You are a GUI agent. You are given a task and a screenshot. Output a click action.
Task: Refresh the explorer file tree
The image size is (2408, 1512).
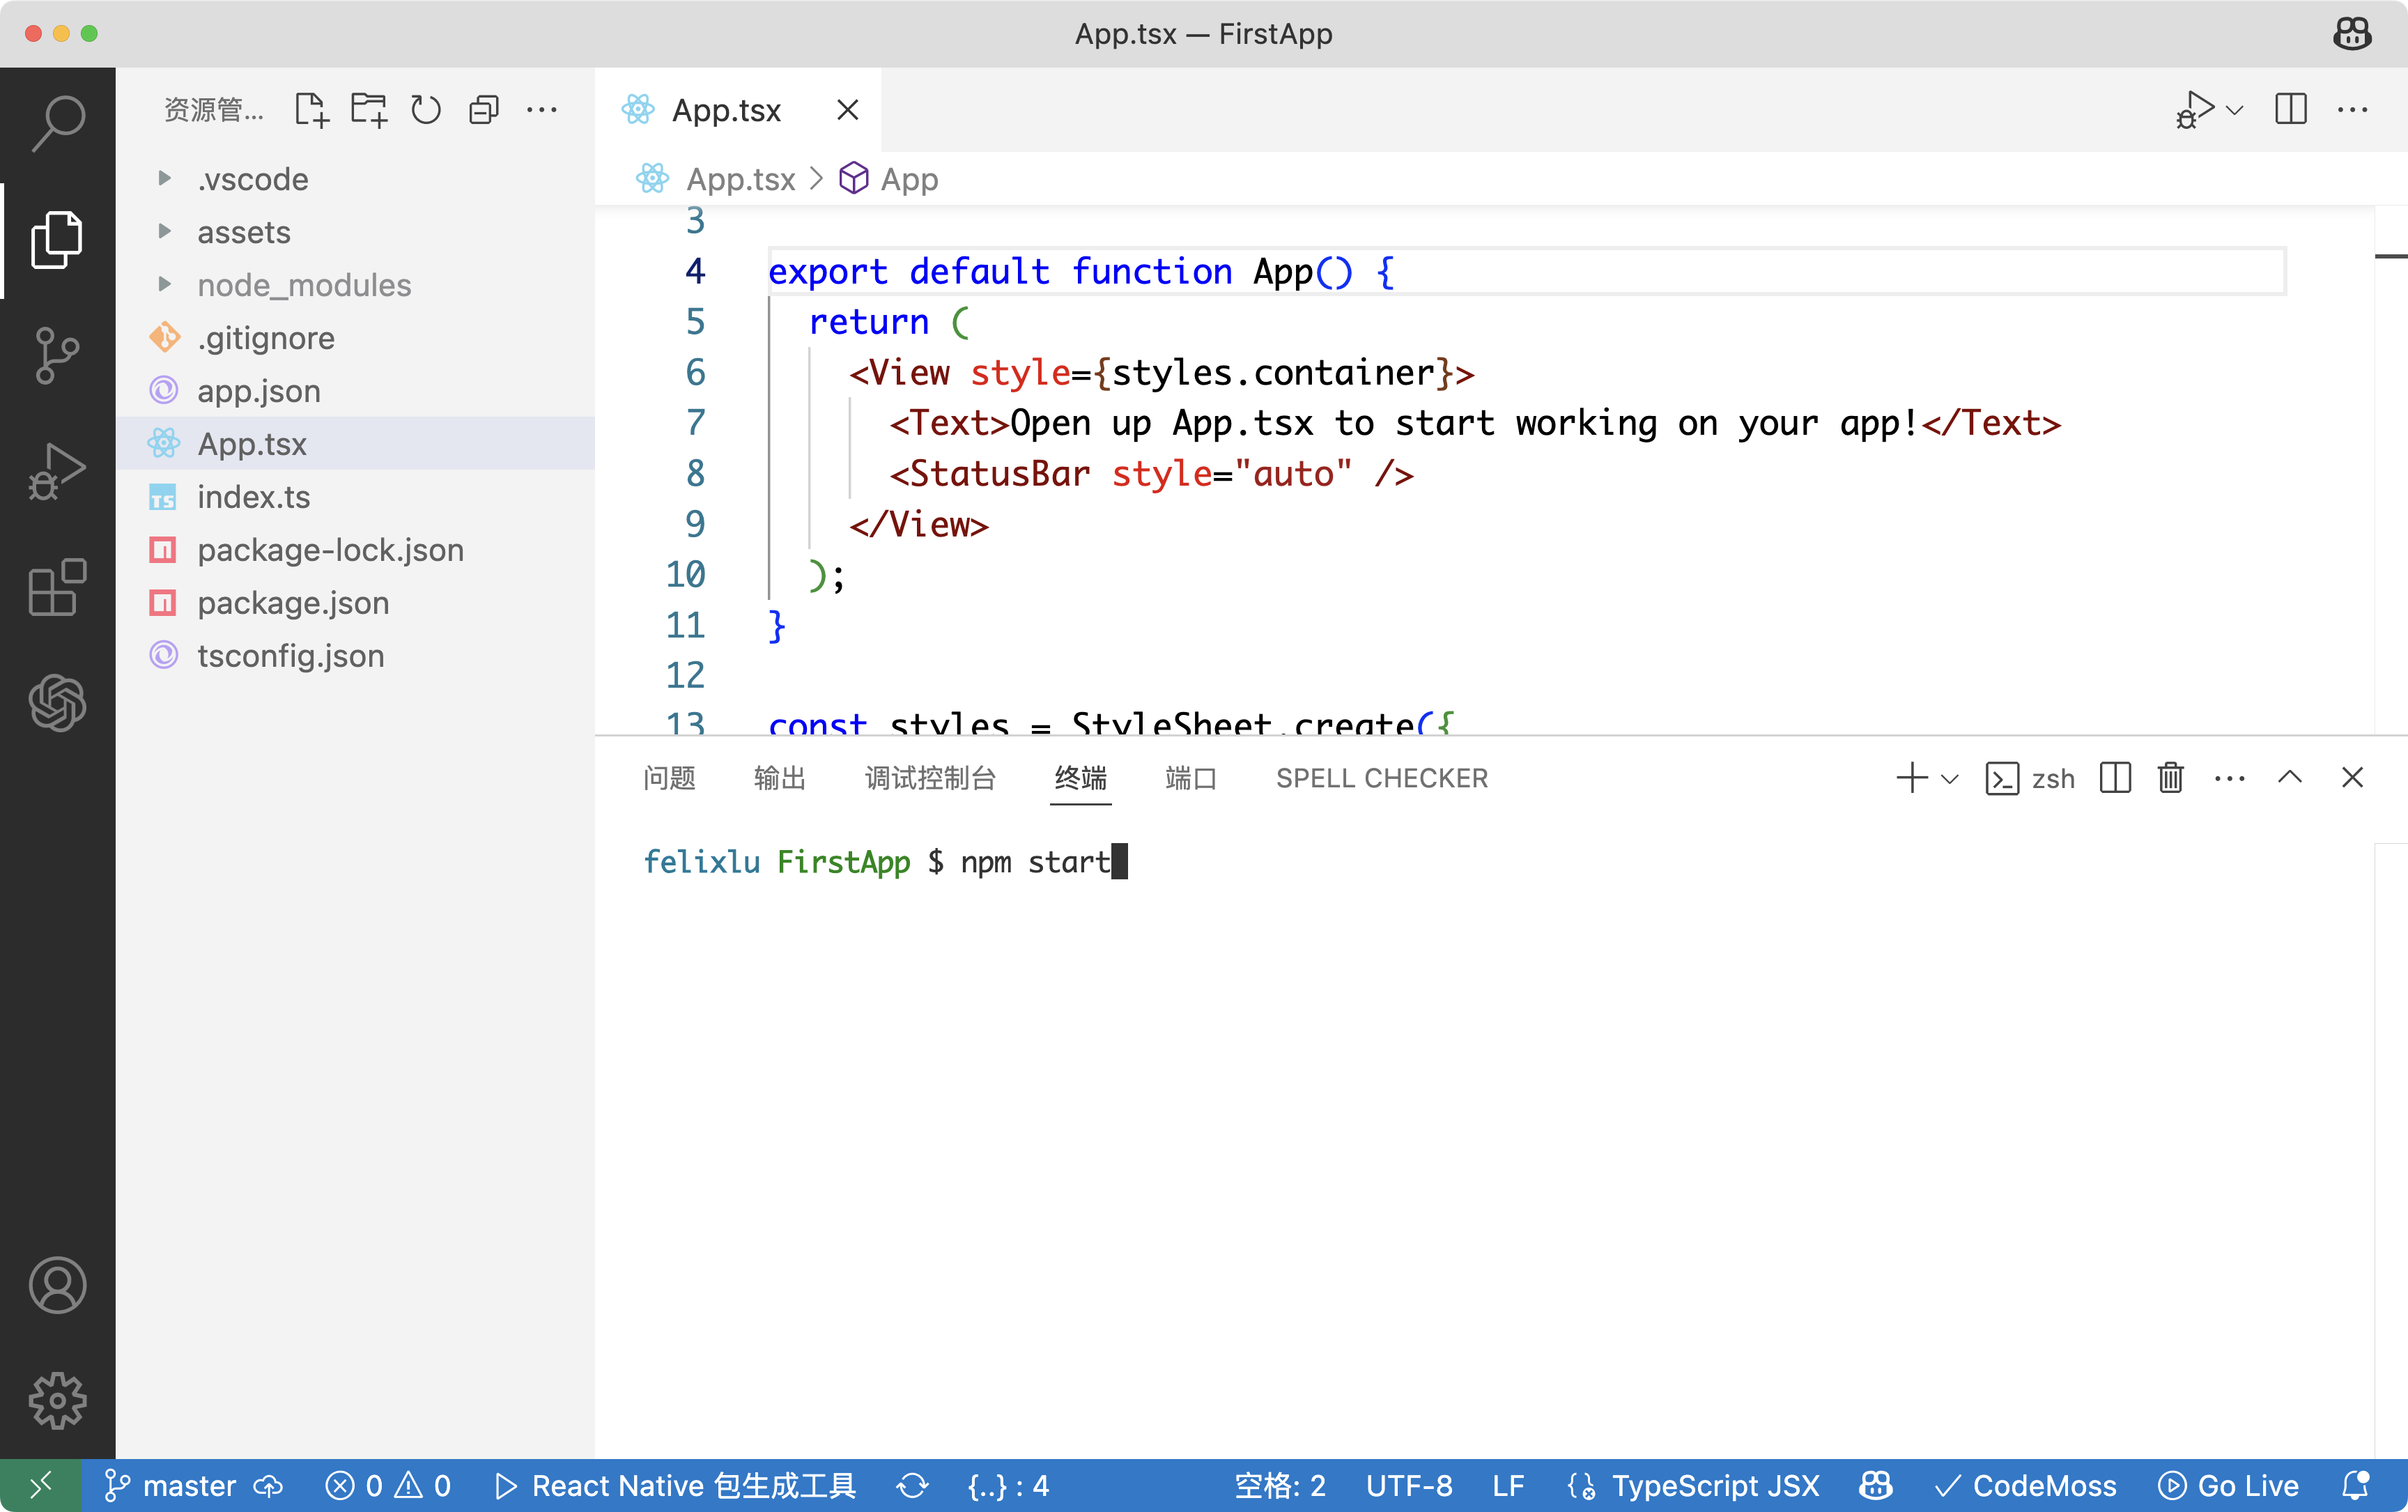[x=426, y=110]
